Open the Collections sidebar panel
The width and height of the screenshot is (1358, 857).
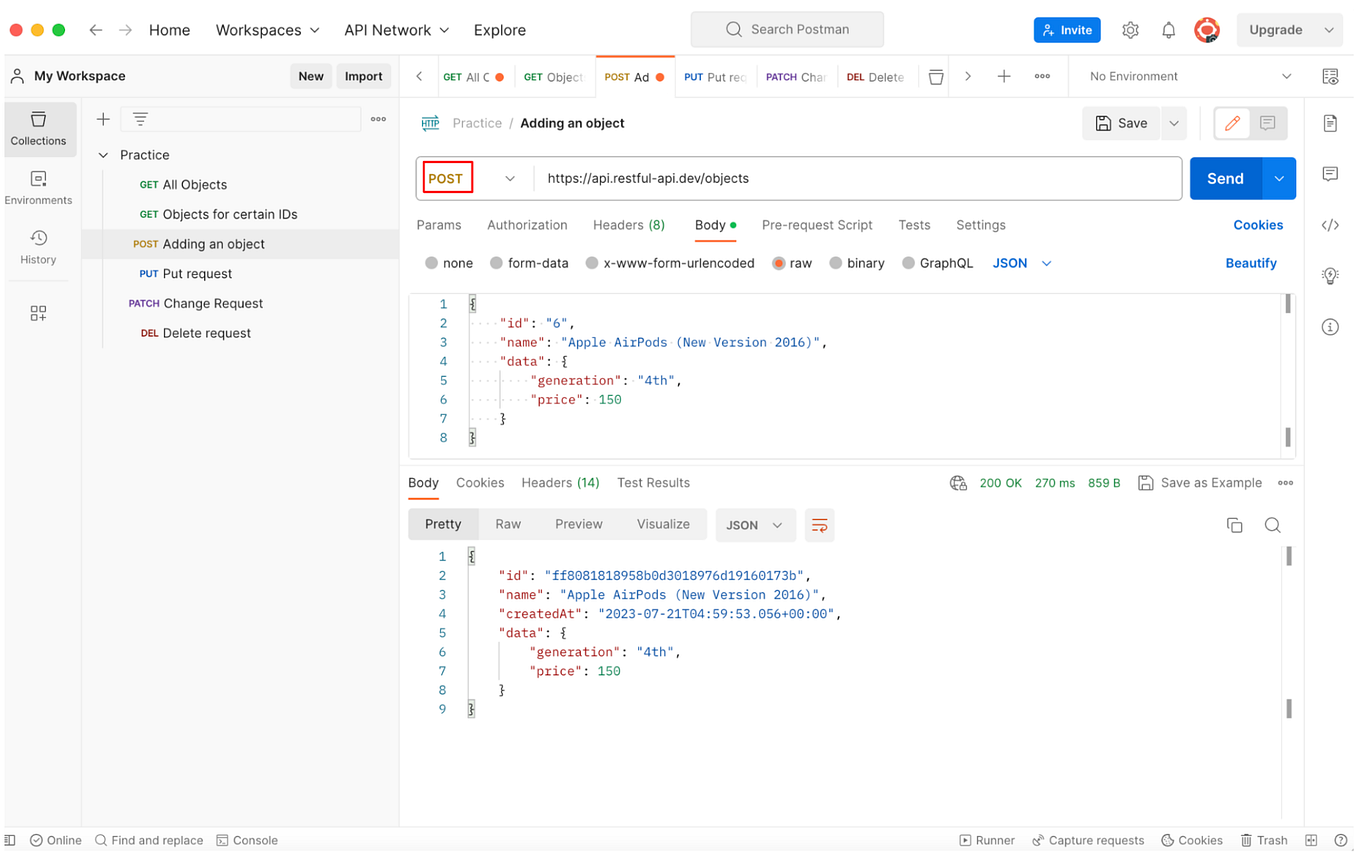click(x=38, y=129)
